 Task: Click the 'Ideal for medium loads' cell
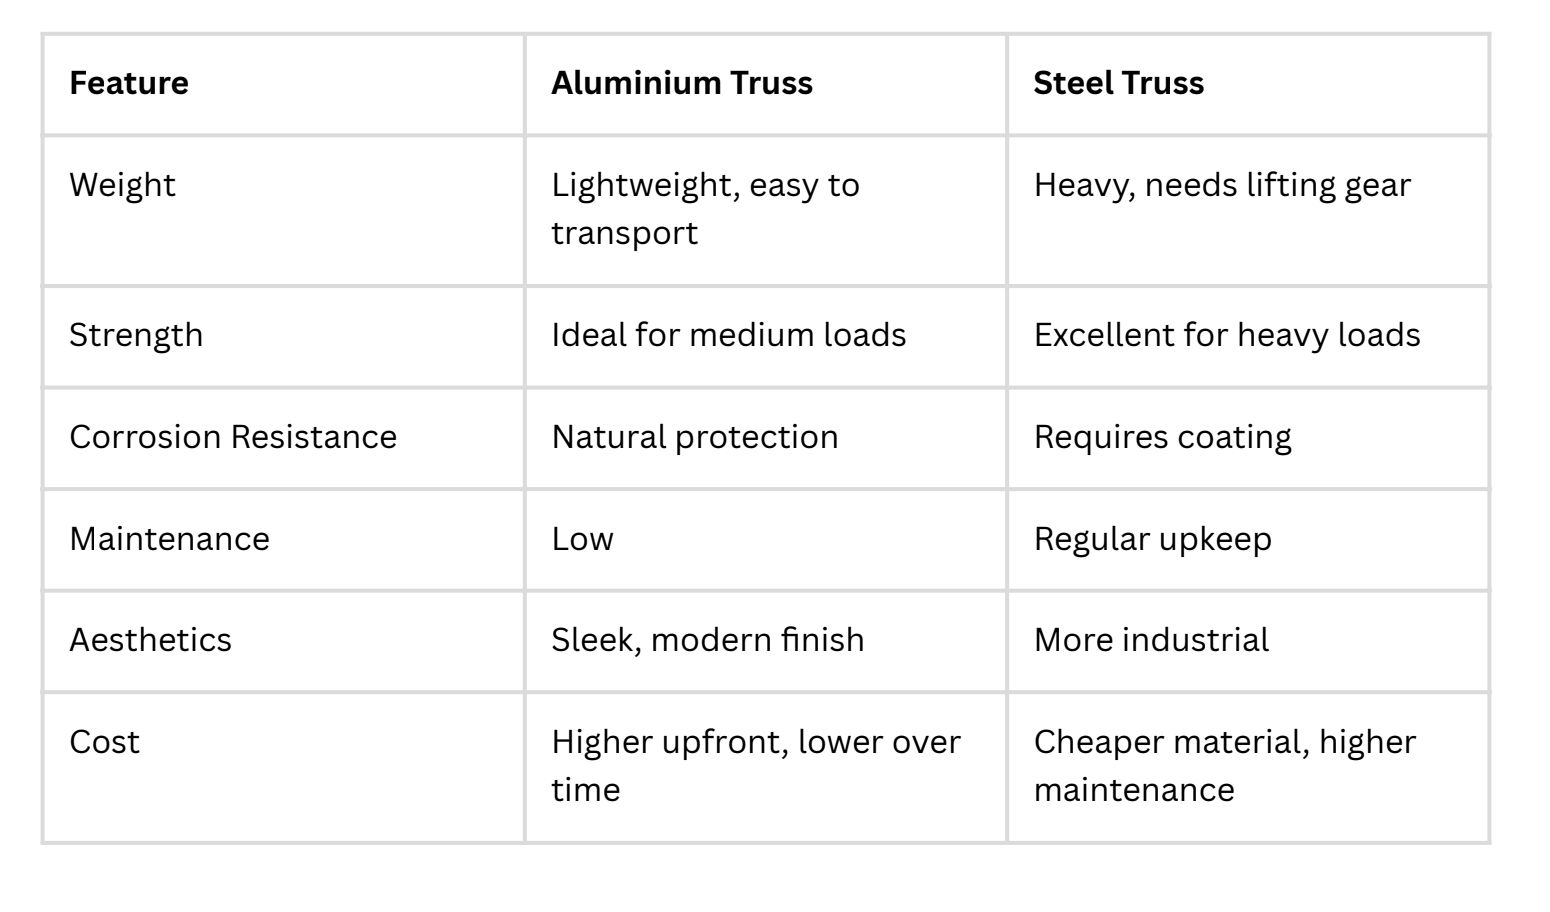click(x=728, y=335)
